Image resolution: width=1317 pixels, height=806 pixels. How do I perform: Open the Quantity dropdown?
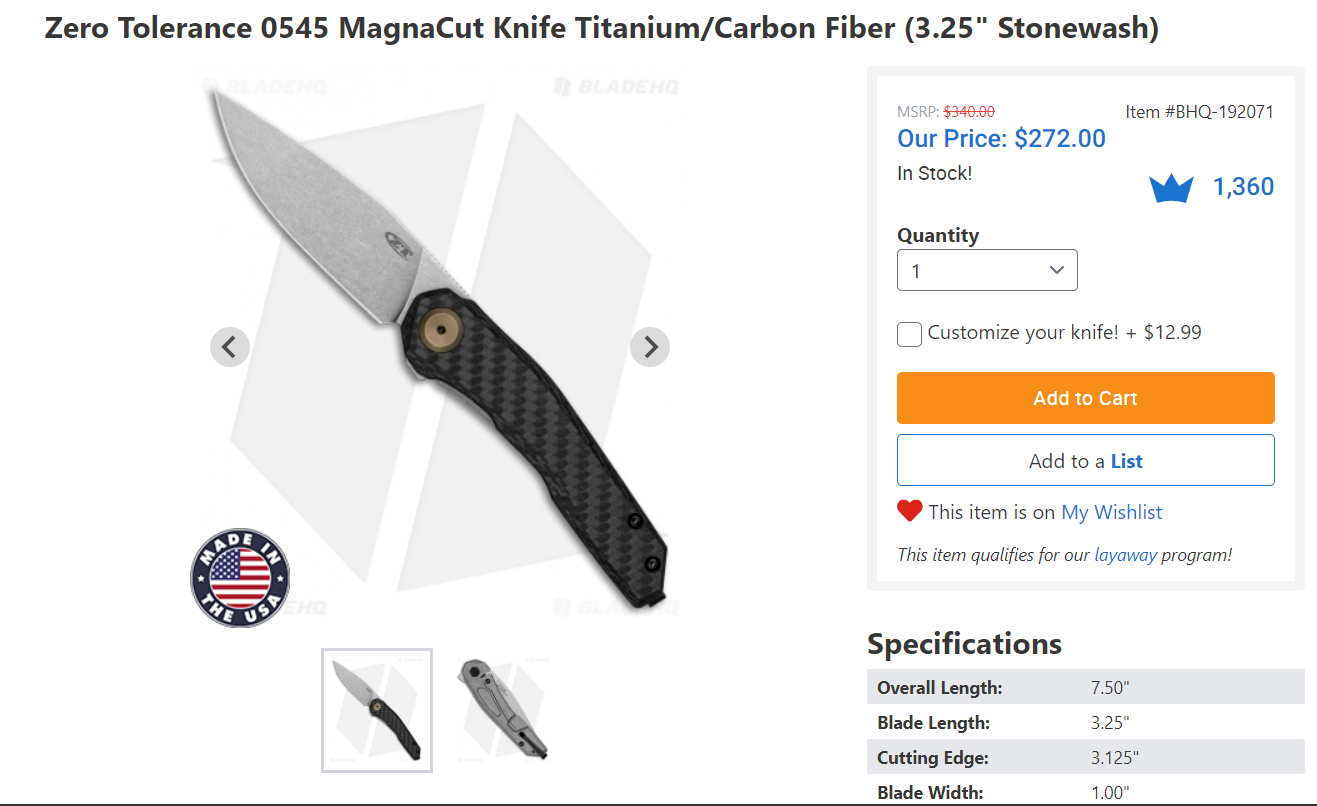coord(987,270)
